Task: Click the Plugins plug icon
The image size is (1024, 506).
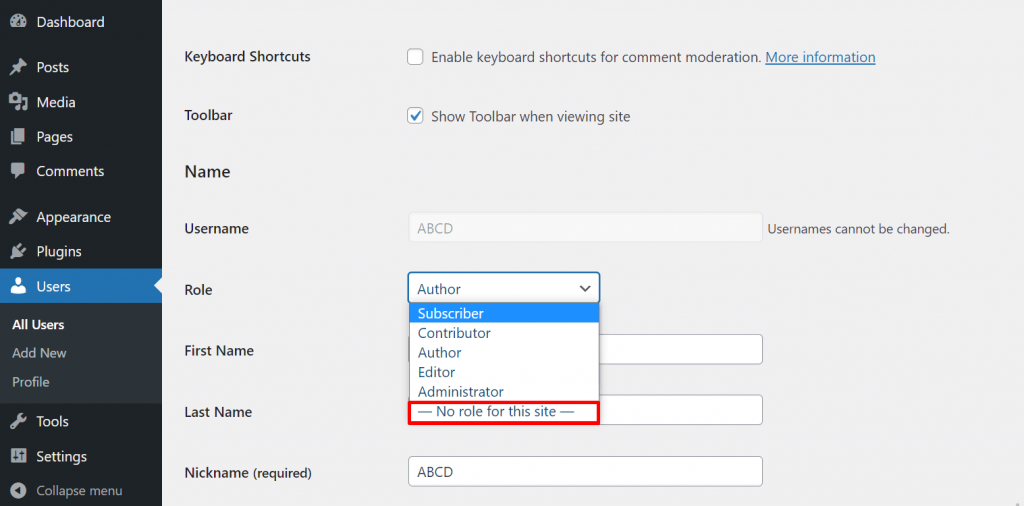Action: click(18, 251)
